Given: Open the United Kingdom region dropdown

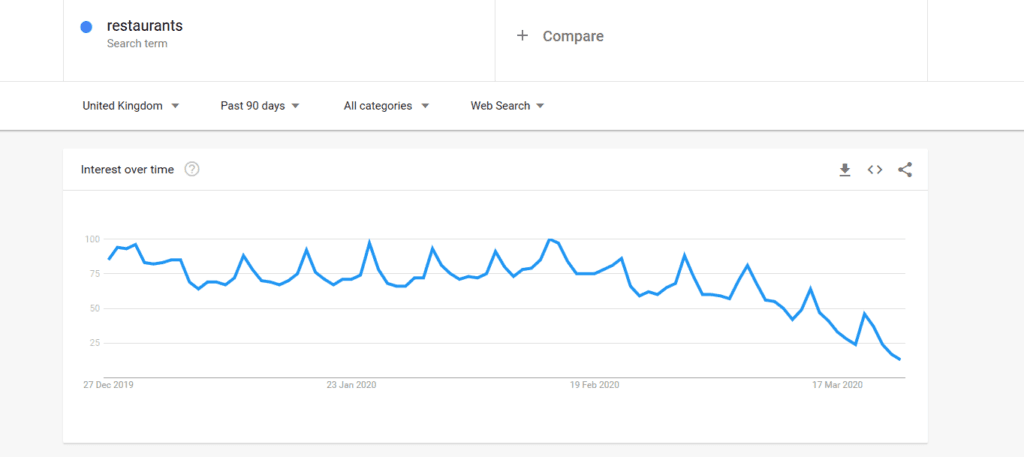Looking at the screenshot, I should [x=131, y=106].
